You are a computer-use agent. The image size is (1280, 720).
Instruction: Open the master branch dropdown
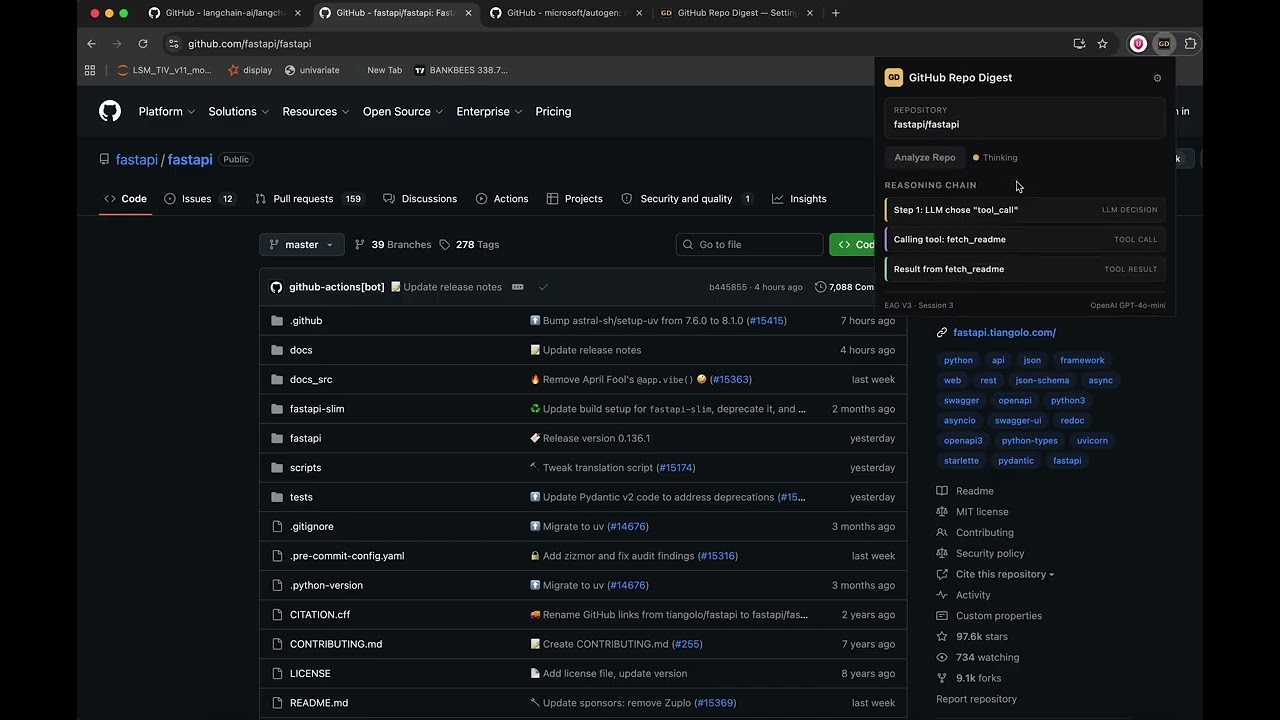click(302, 245)
